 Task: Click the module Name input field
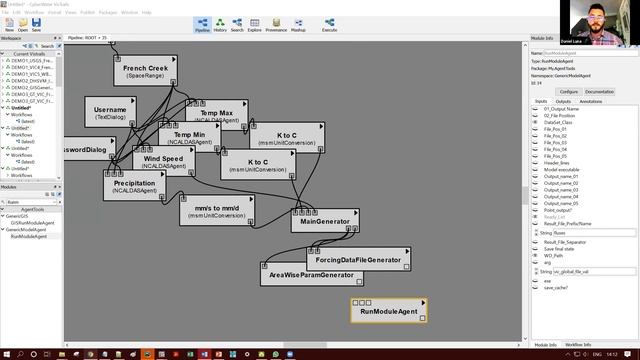point(590,53)
